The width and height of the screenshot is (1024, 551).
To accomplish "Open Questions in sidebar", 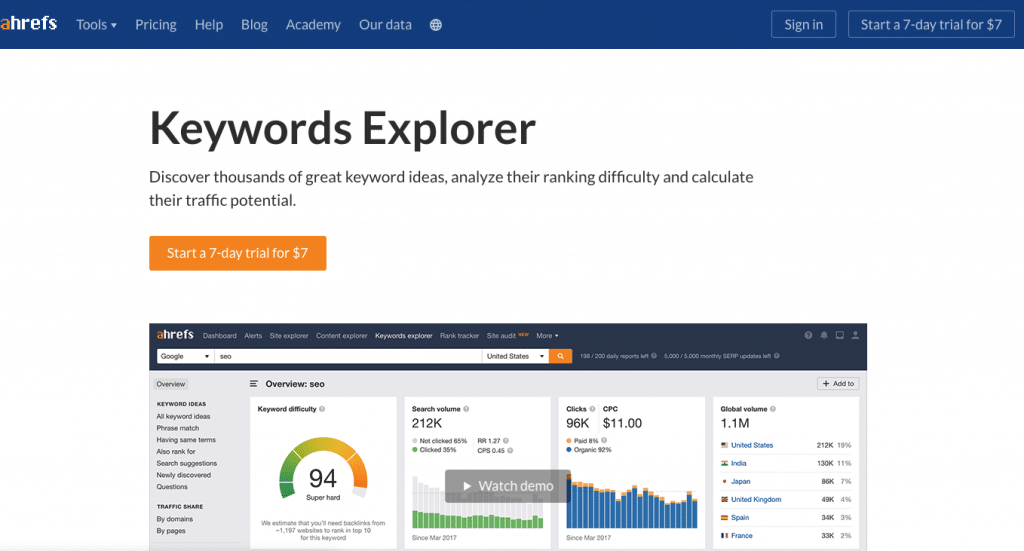I will 172,487.
